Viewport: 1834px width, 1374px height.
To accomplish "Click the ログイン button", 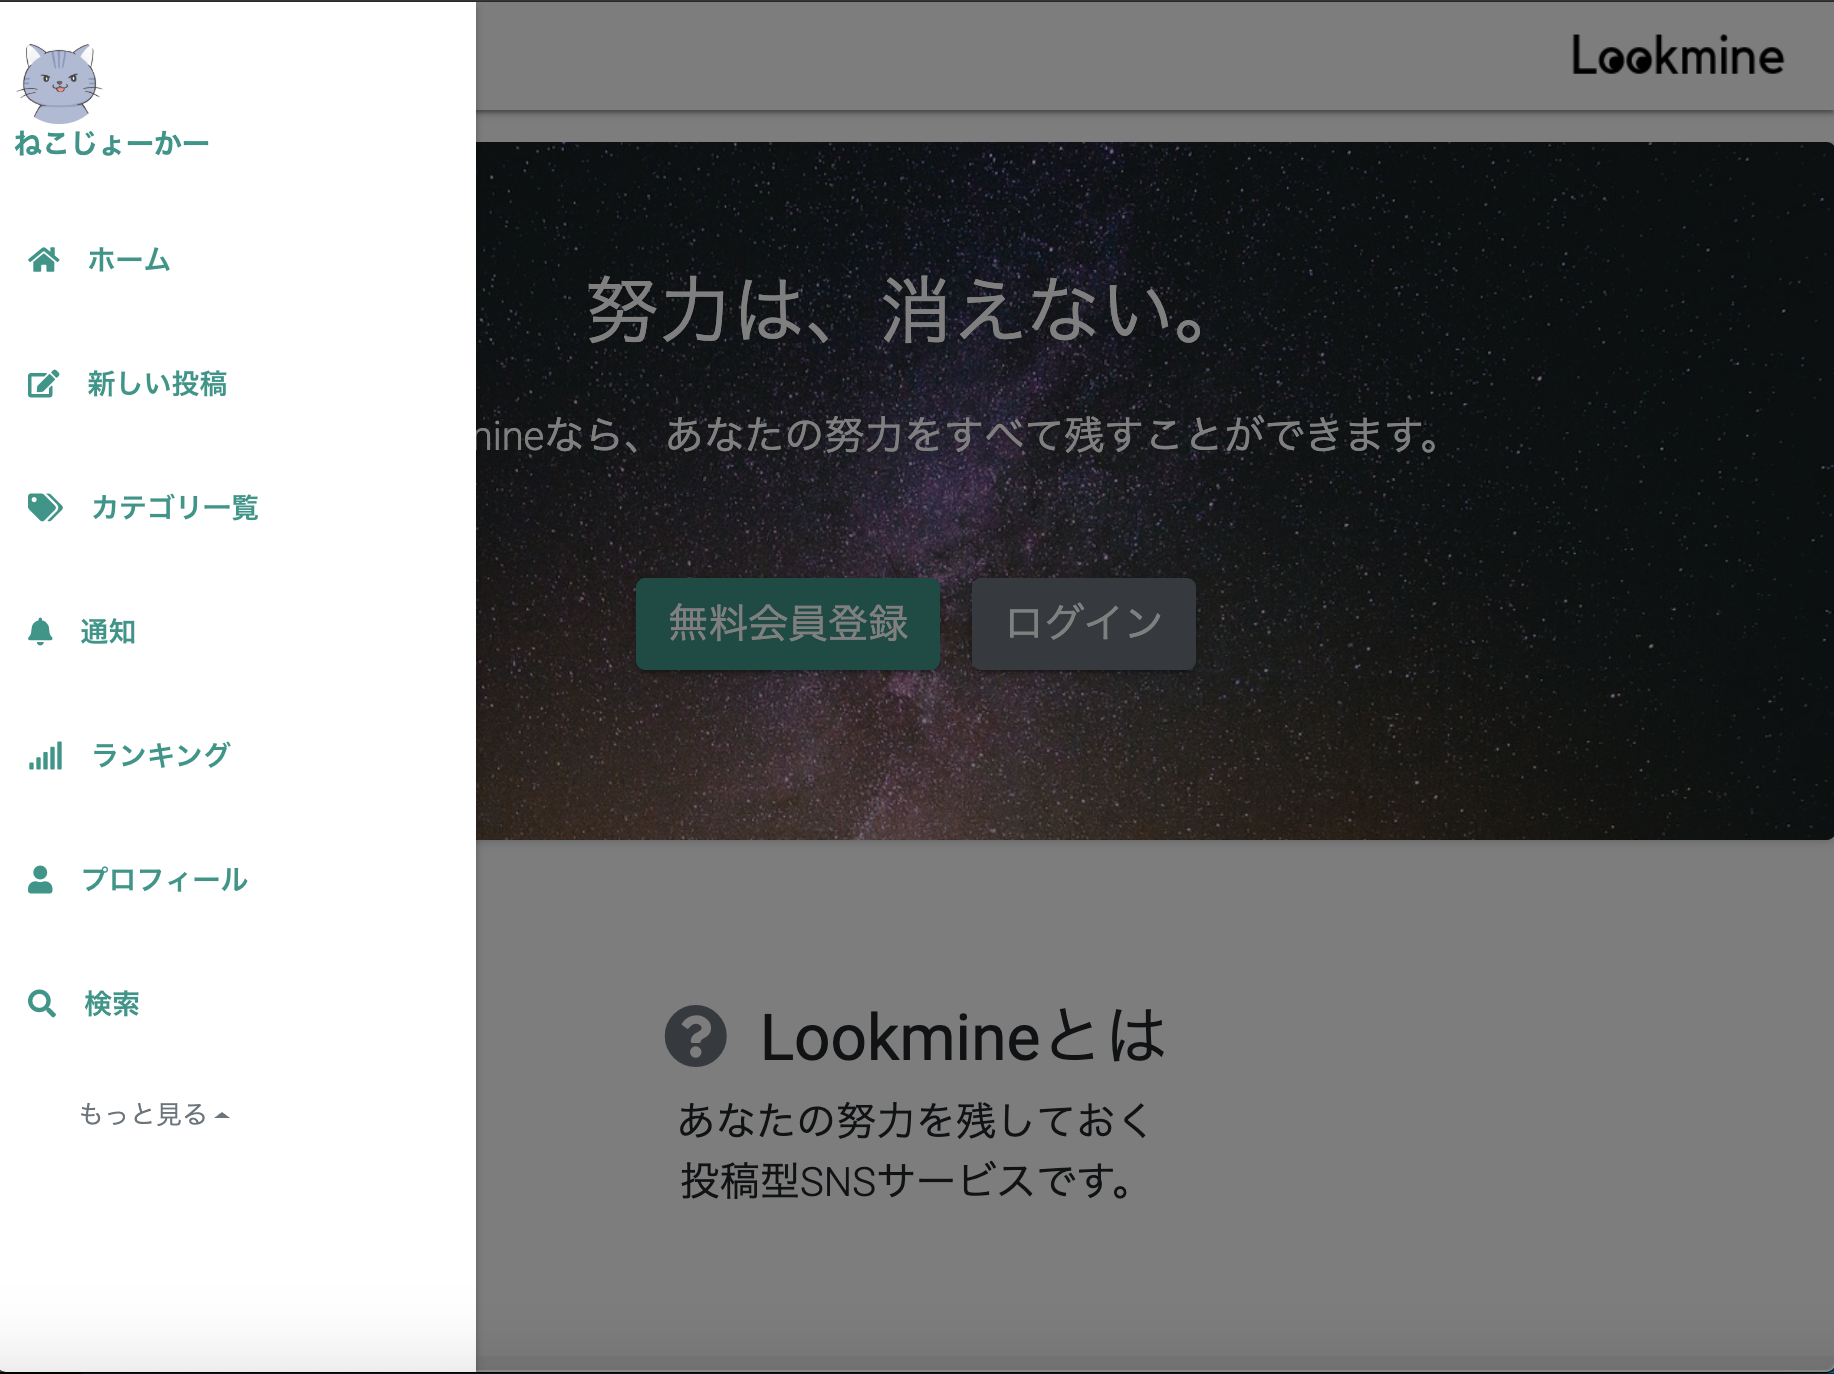I will point(1084,623).
